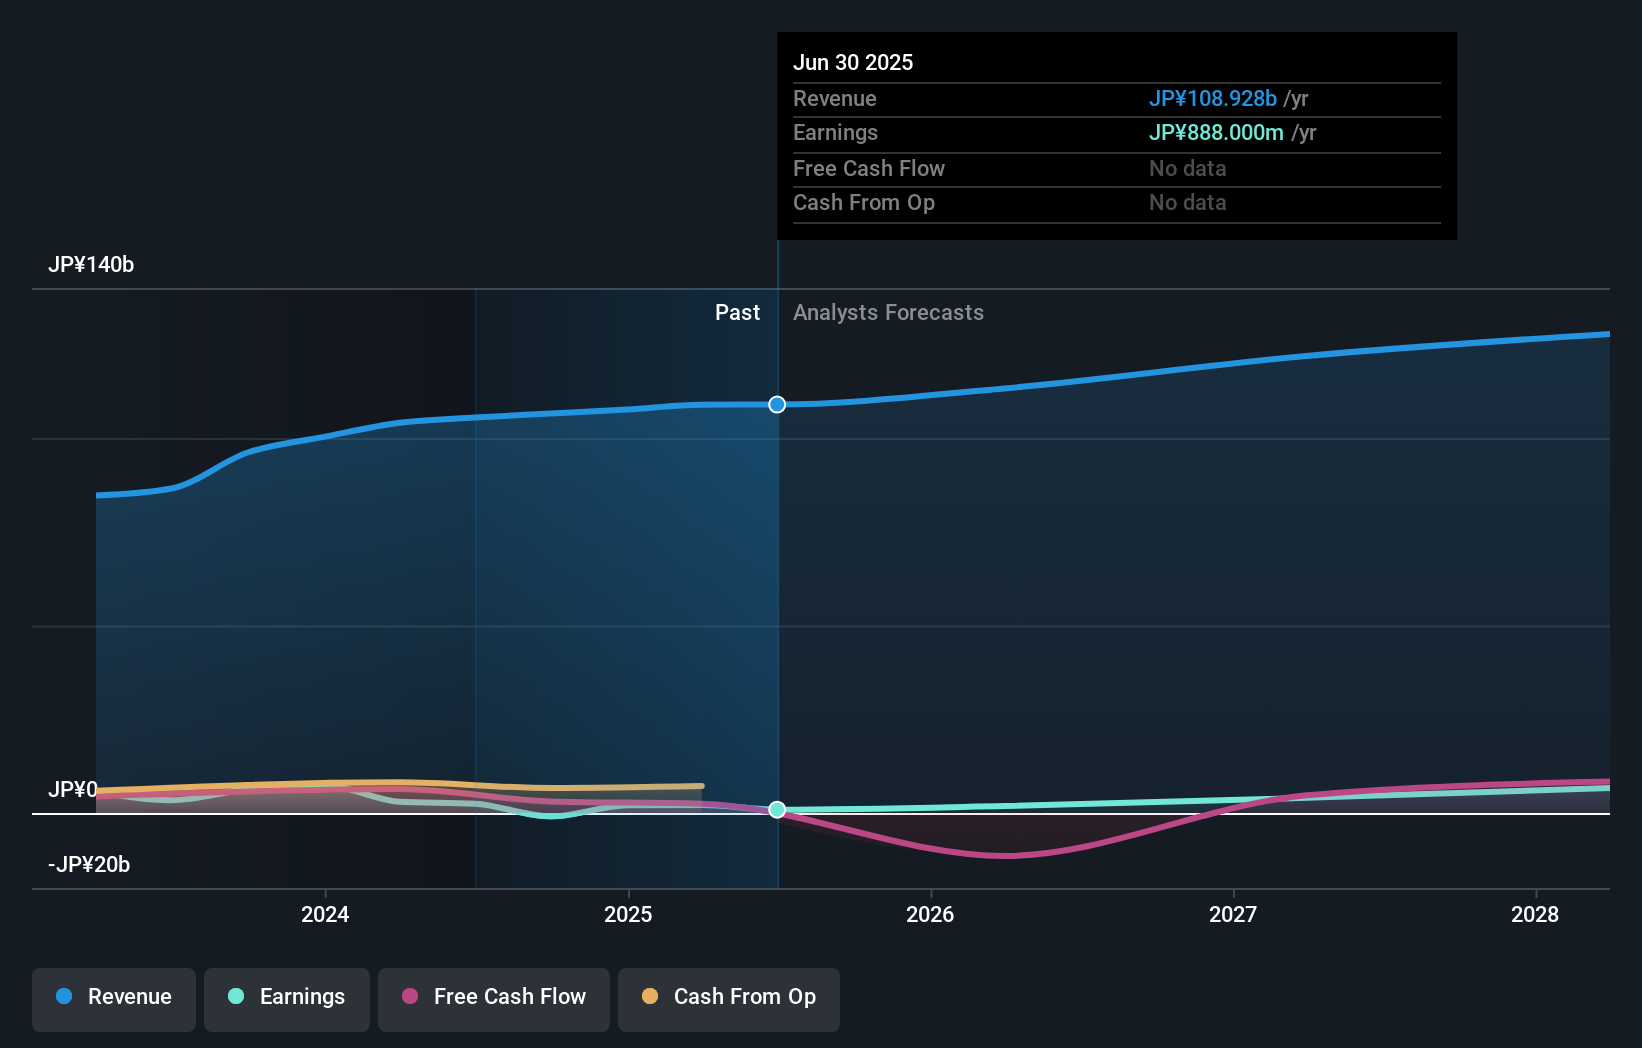Select the highlighted revenue data point marker
The image size is (1642, 1048).
tap(777, 404)
